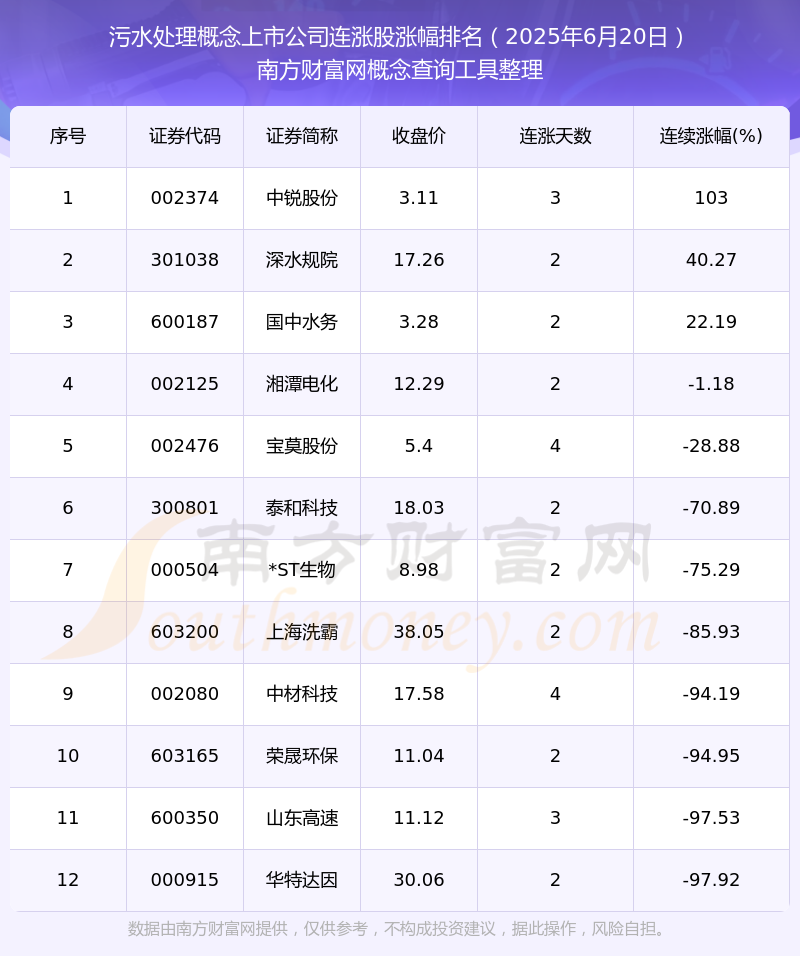
Task: Click the -94.19 gain value
Action: point(711,694)
